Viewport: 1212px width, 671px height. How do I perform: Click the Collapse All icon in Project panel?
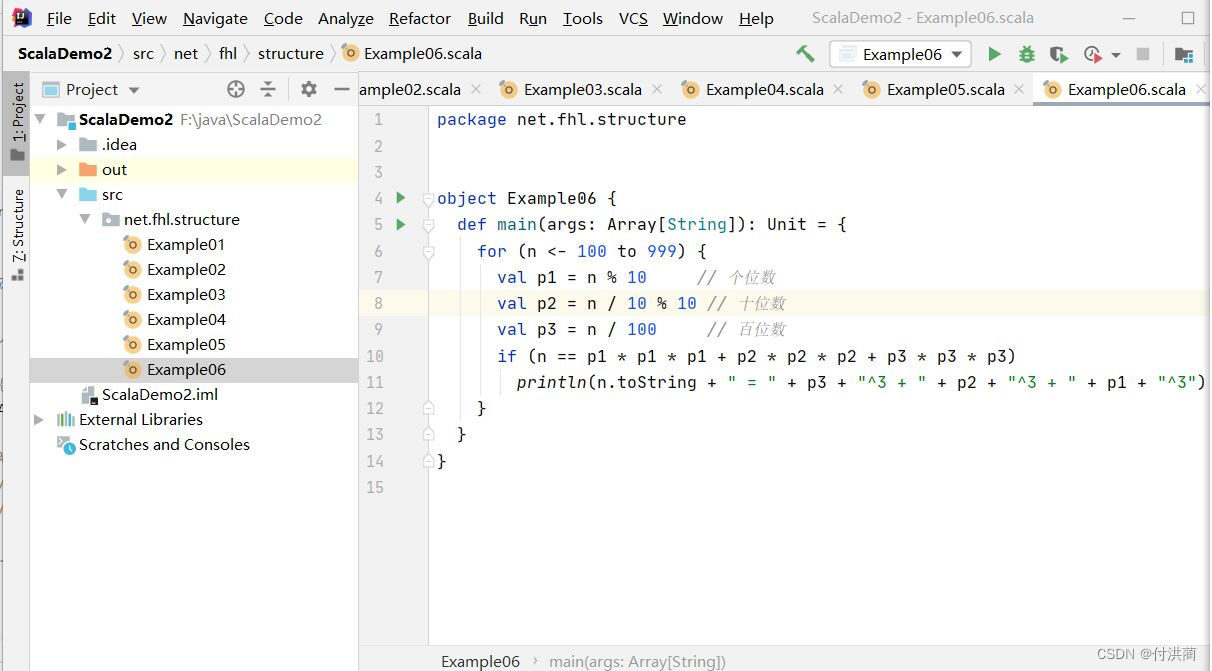point(268,89)
